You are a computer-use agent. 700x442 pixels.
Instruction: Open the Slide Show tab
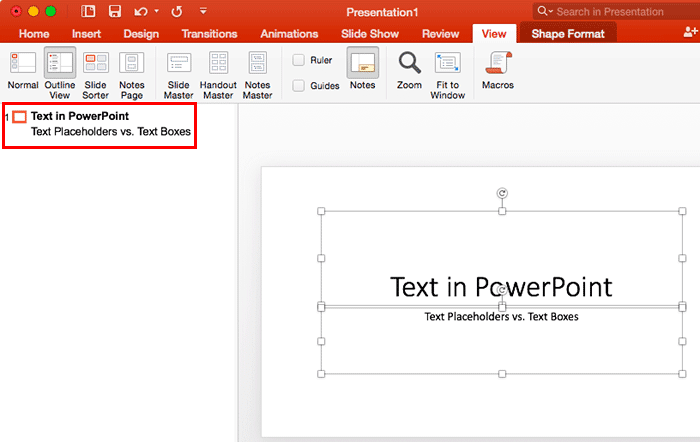(x=370, y=34)
